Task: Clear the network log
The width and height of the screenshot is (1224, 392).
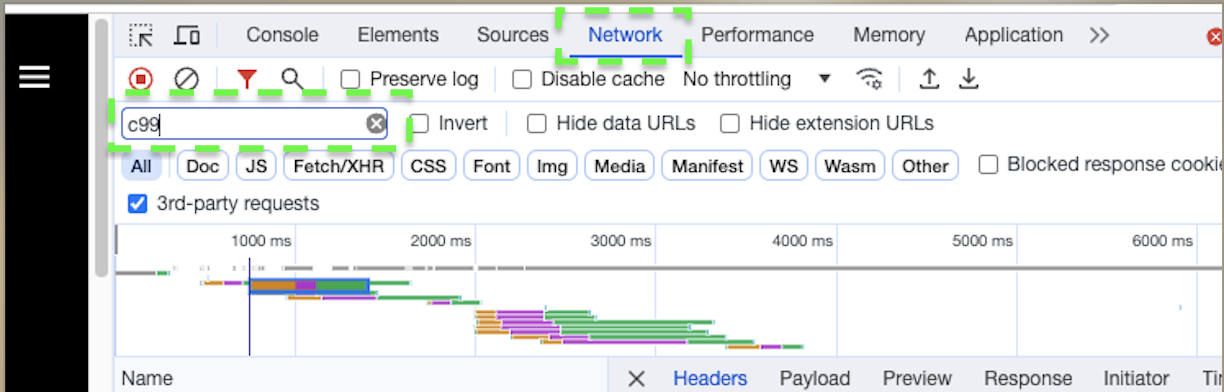Action: [186, 79]
